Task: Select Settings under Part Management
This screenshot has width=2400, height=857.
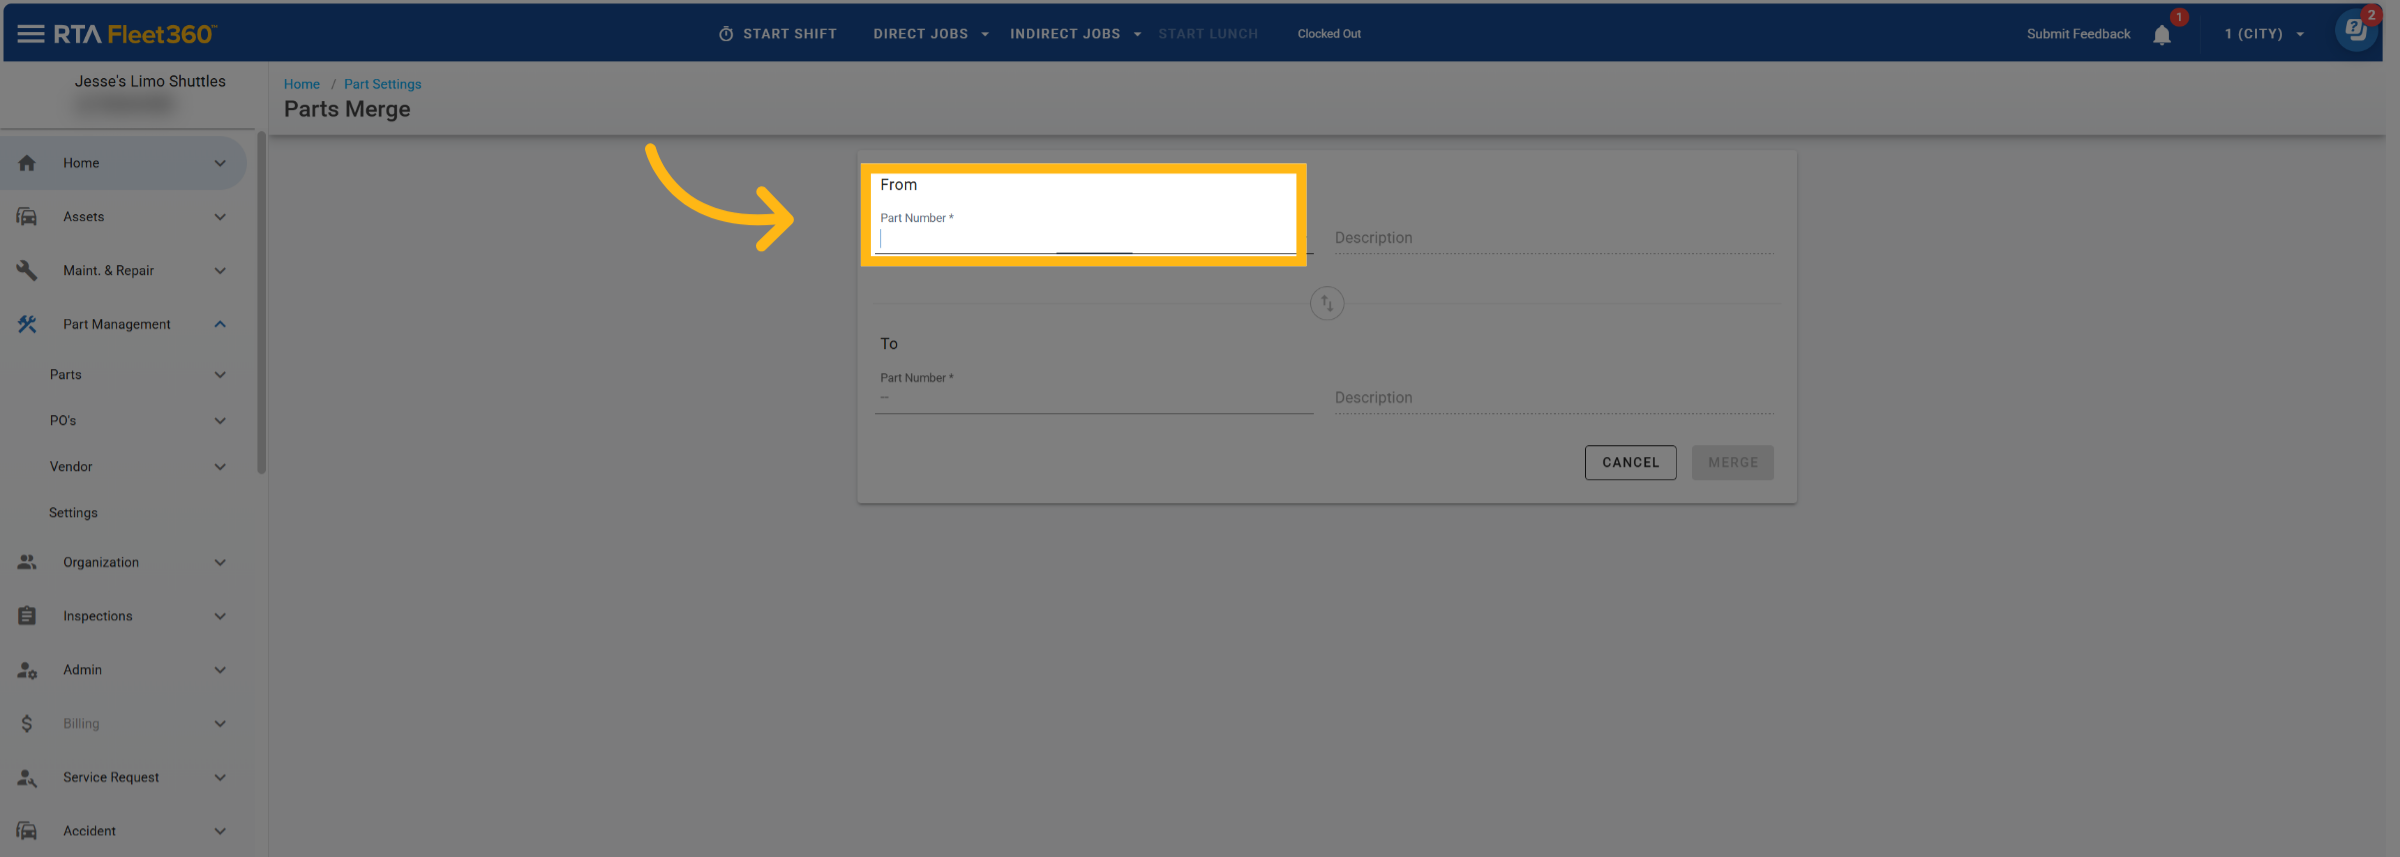Action: pyautogui.click(x=73, y=513)
